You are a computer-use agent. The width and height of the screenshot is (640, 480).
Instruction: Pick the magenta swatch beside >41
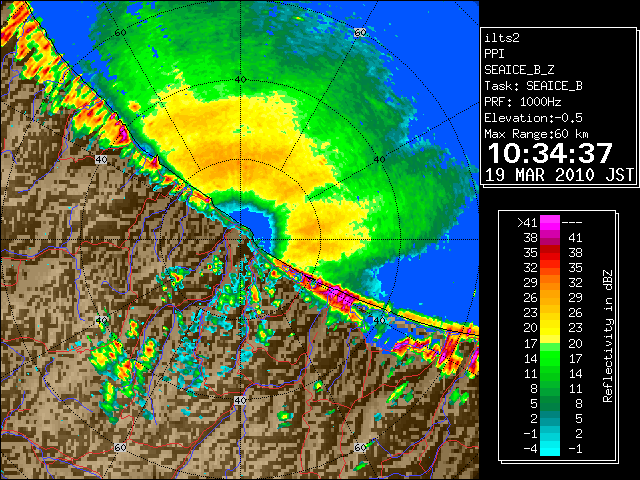click(x=550, y=223)
